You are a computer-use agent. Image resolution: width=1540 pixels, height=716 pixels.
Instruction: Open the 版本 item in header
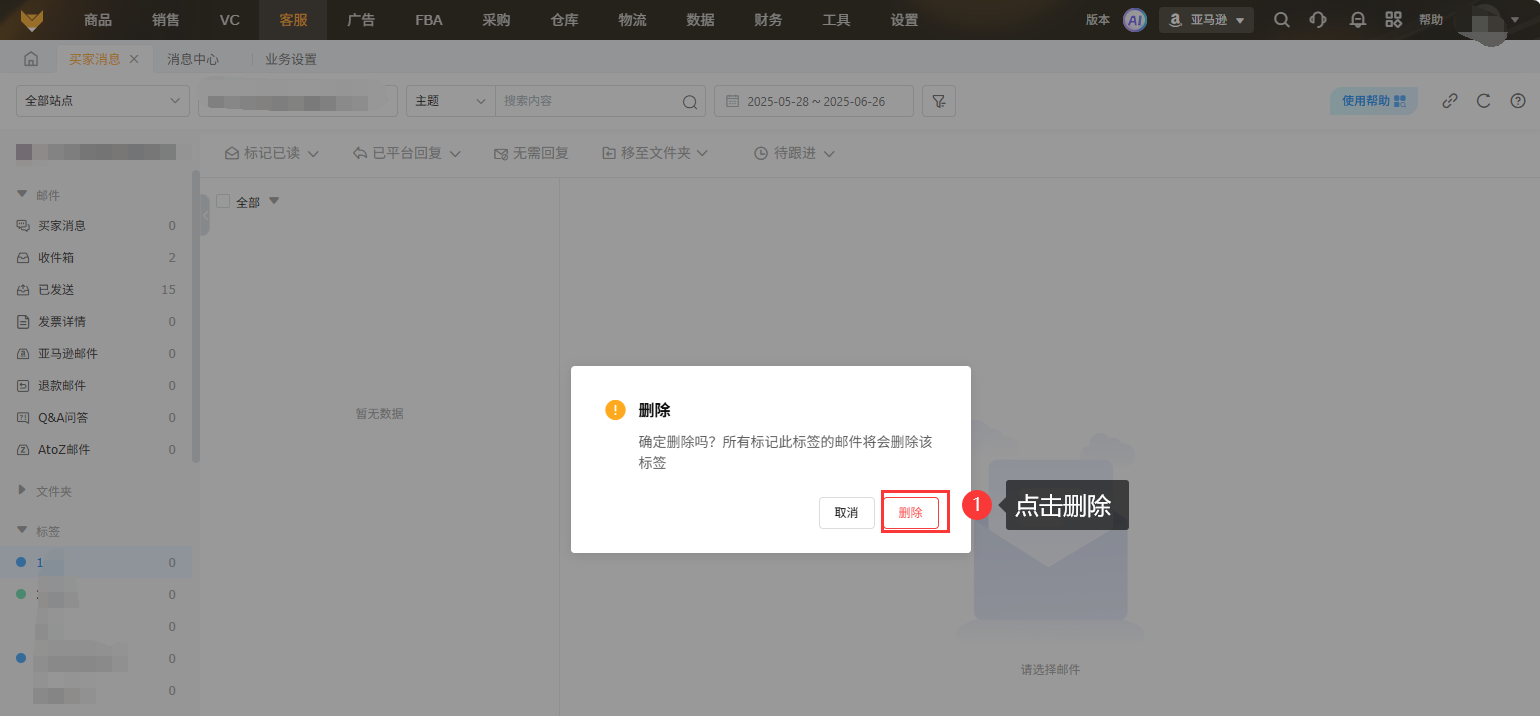point(1097,20)
